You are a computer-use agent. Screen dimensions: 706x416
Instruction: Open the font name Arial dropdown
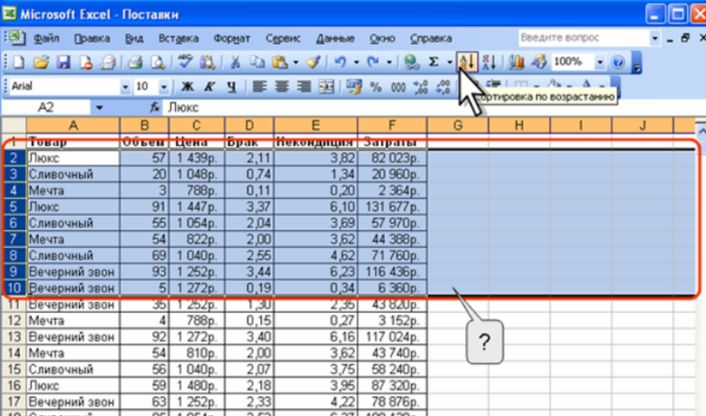coord(124,87)
